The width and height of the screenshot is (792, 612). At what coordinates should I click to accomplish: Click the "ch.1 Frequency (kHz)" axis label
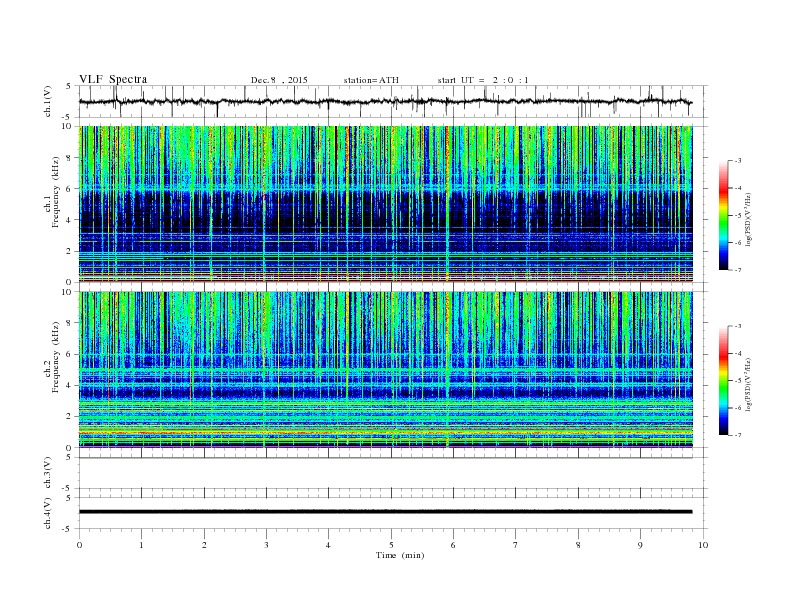pos(52,192)
